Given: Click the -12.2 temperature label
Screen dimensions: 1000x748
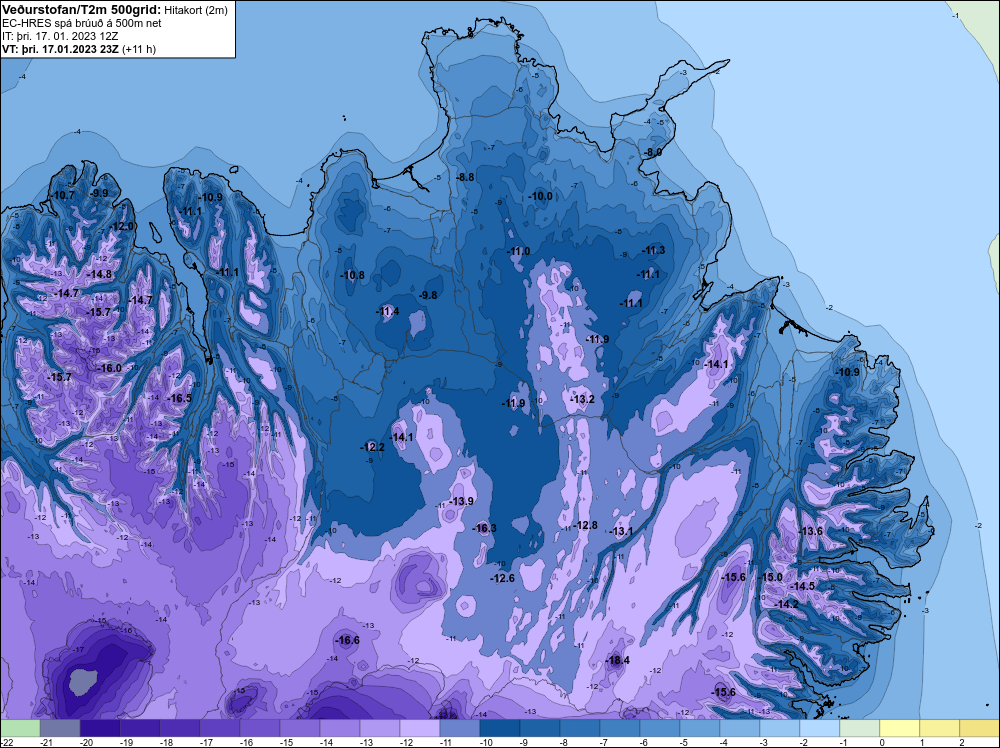Looking at the screenshot, I should coord(372,447).
